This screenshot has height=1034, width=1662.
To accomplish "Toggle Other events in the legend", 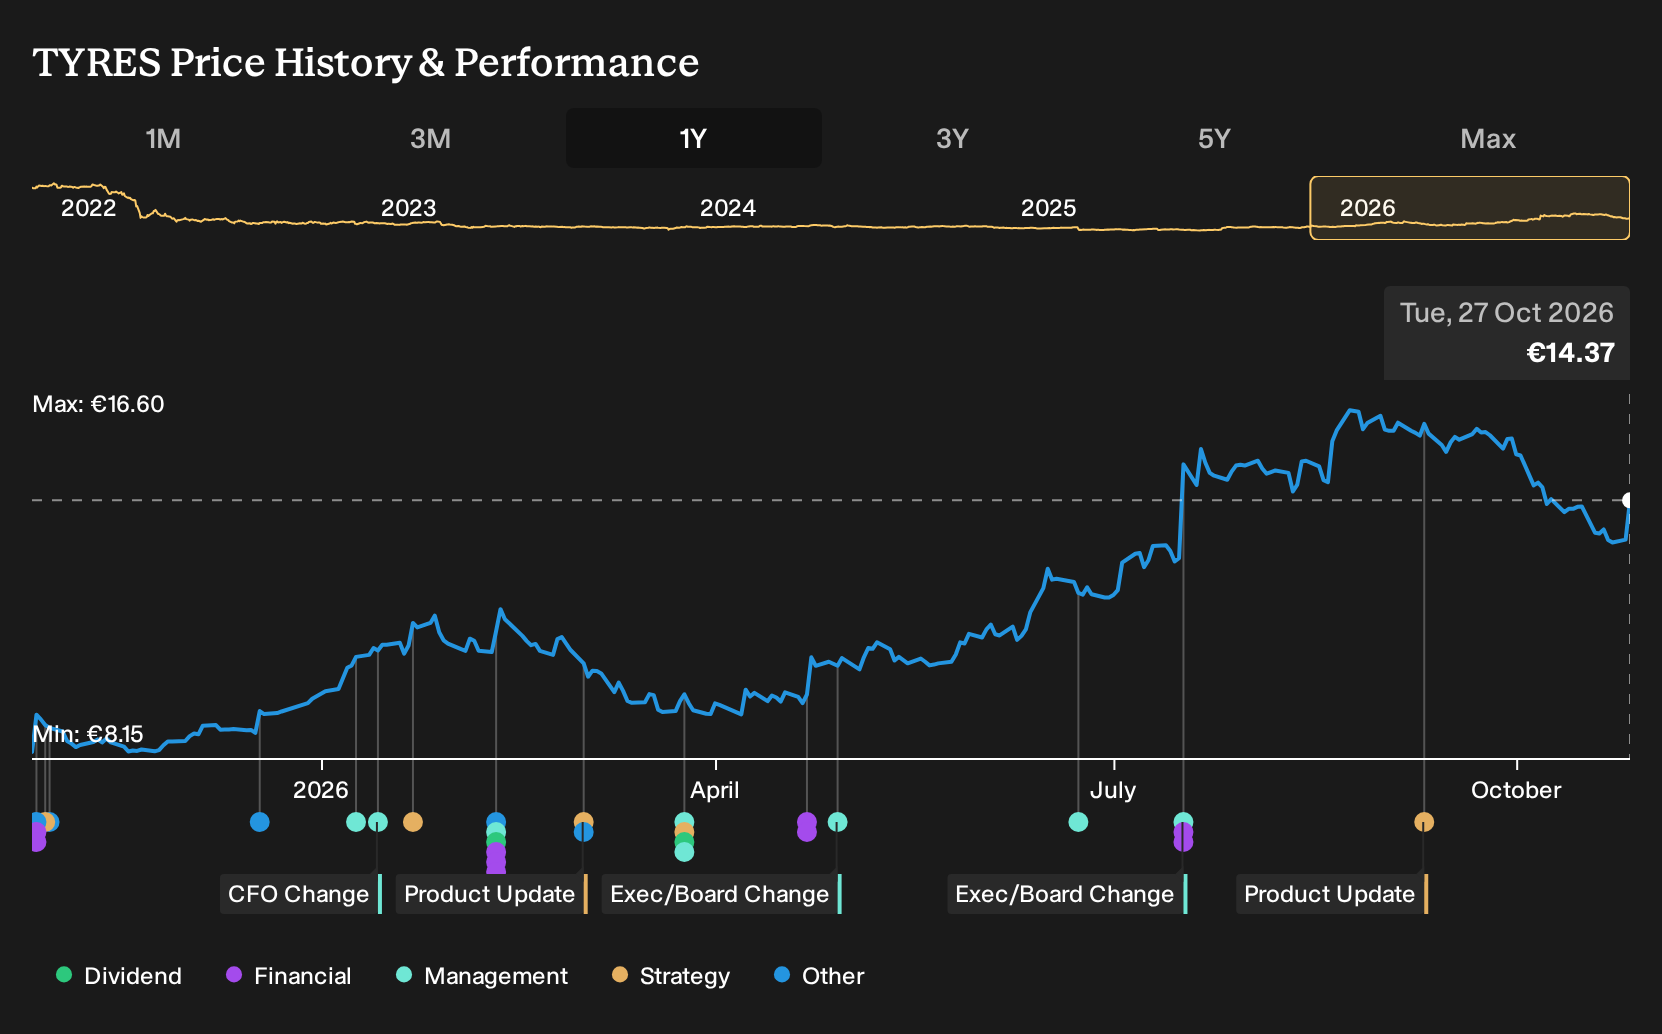I will [819, 976].
